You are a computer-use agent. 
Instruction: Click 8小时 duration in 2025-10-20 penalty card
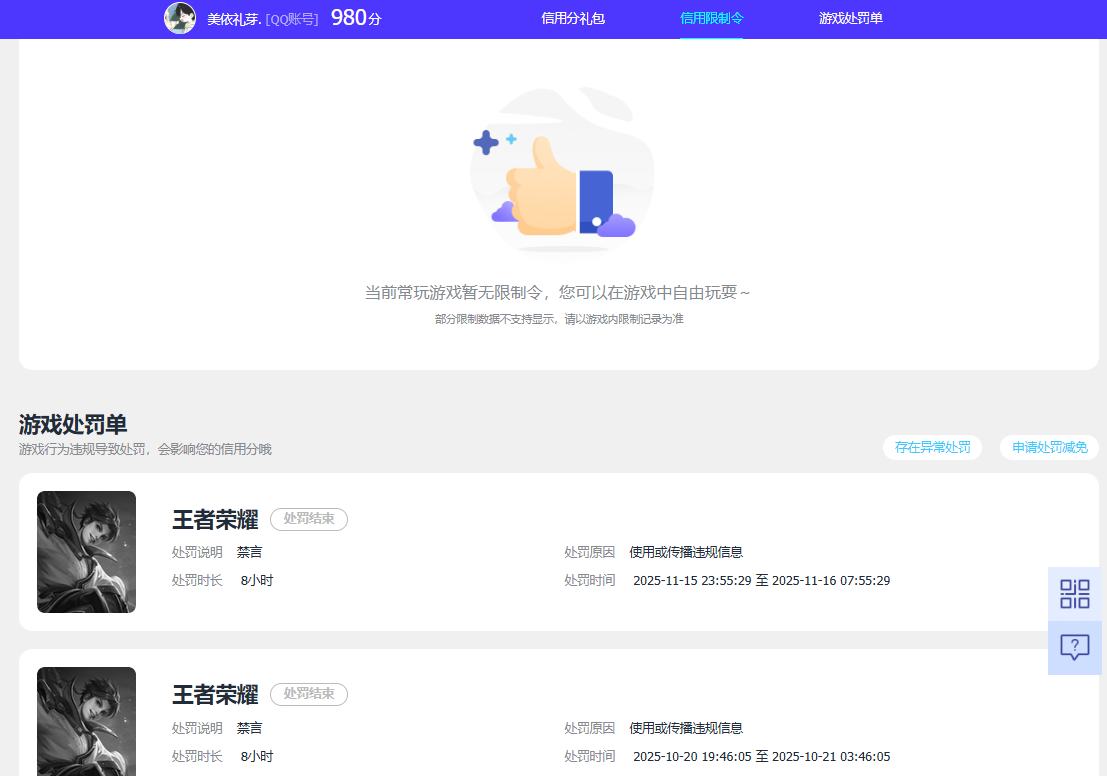[x=257, y=756]
